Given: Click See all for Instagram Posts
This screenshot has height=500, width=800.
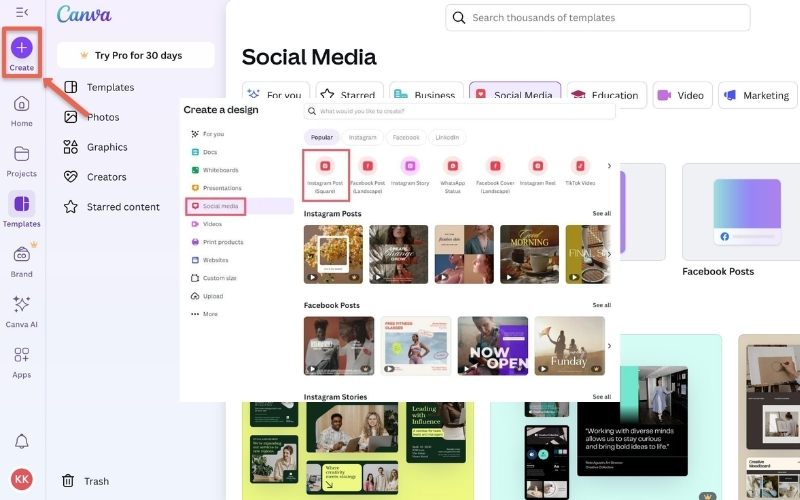Looking at the screenshot, I should point(602,213).
